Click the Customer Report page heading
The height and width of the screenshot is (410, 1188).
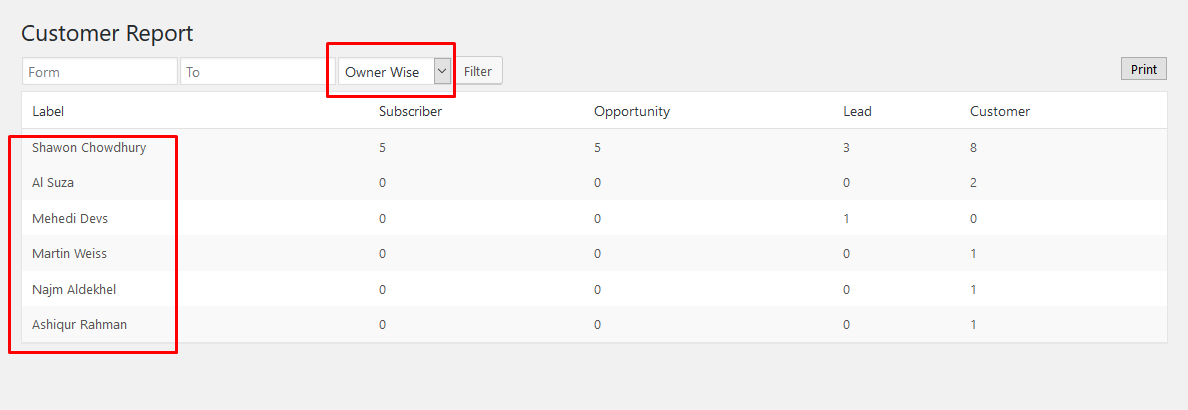pos(107,33)
